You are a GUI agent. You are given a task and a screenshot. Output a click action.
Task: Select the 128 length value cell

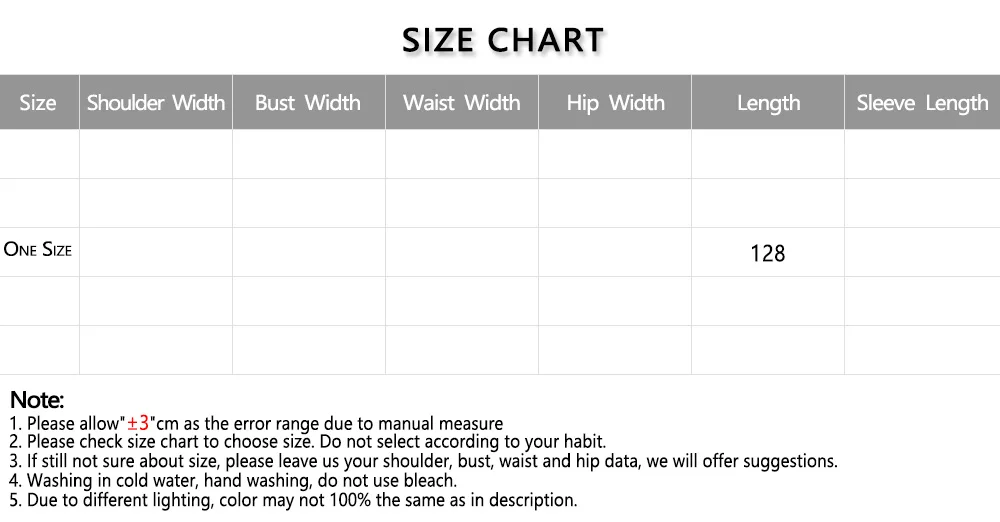point(768,254)
